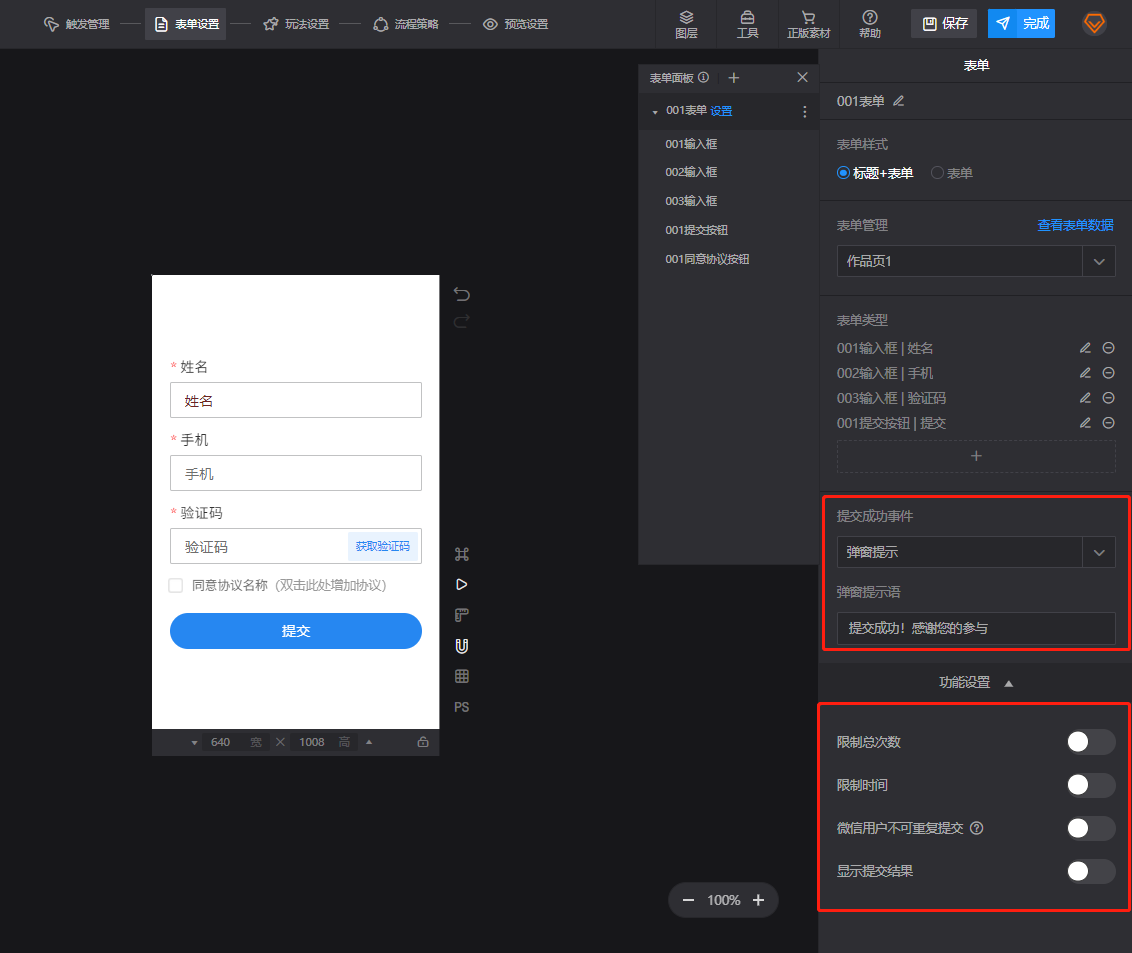Go to the 预览设置 step
The width and height of the screenshot is (1132, 953).
click(x=515, y=25)
